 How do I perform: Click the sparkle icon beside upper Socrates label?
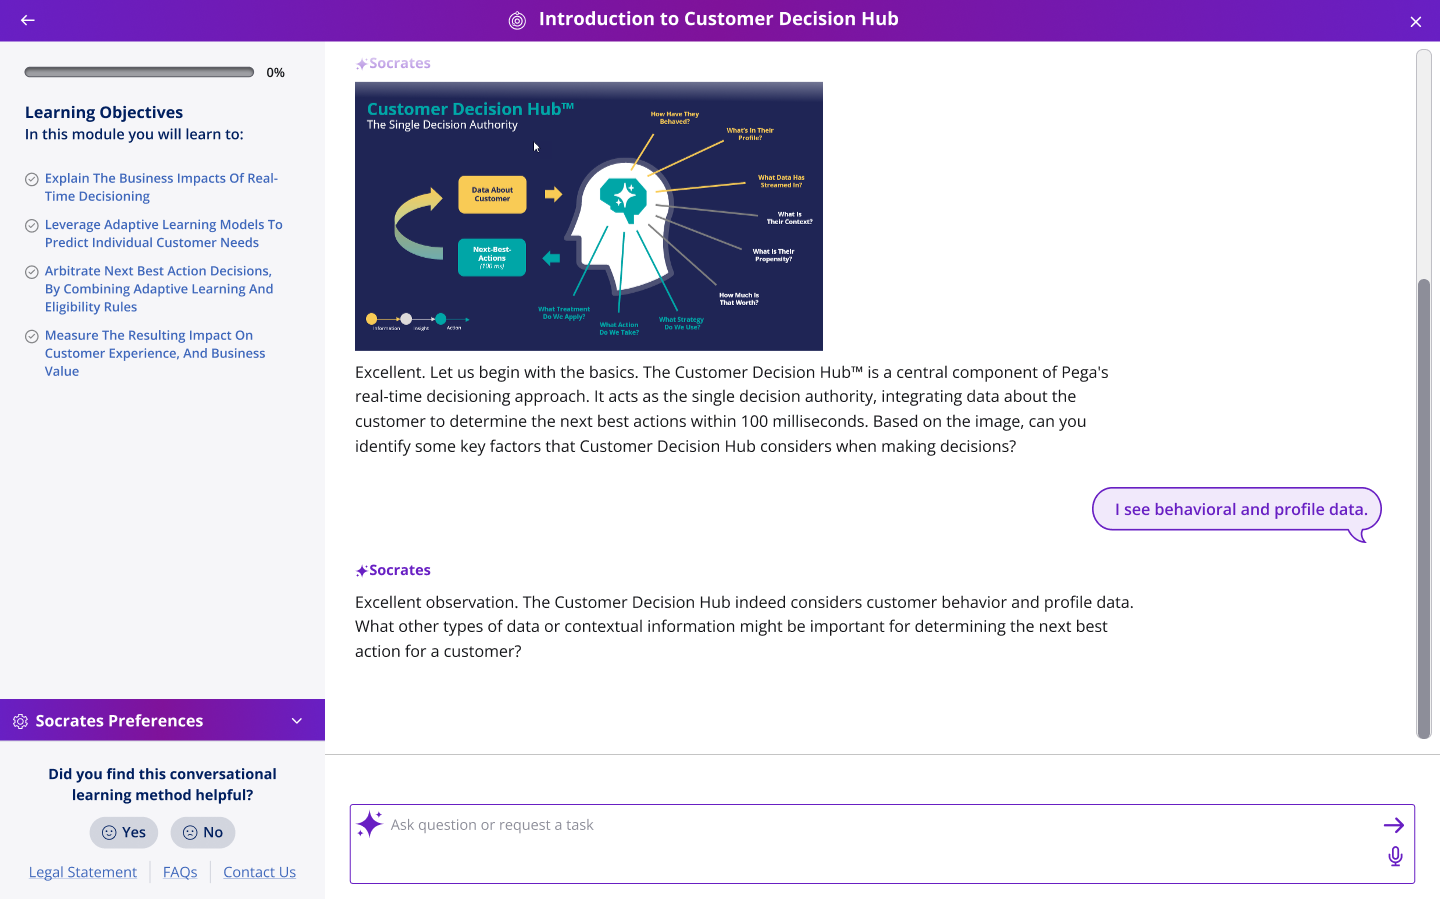coord(361,64)
